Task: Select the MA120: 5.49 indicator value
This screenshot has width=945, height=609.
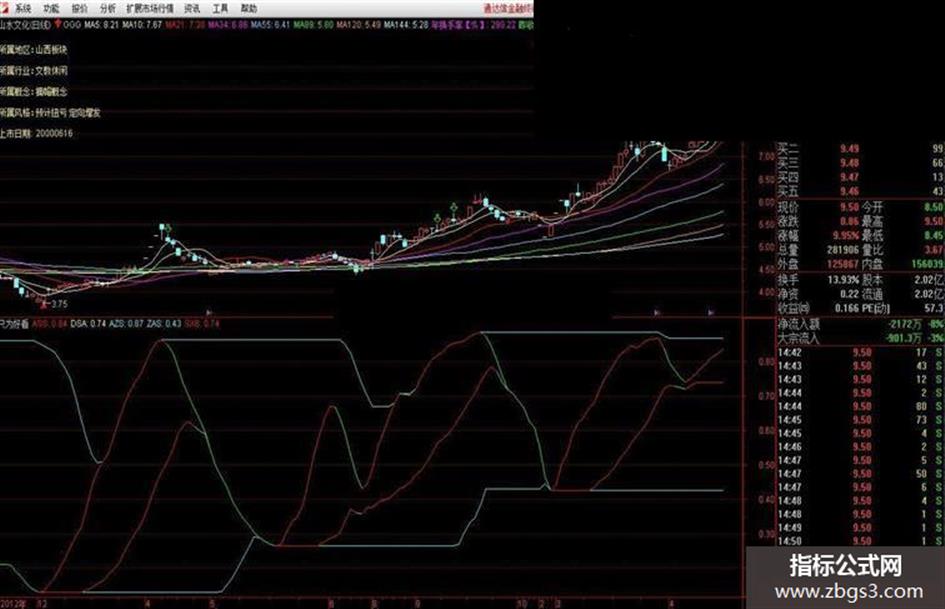Action: click(359, 25)
